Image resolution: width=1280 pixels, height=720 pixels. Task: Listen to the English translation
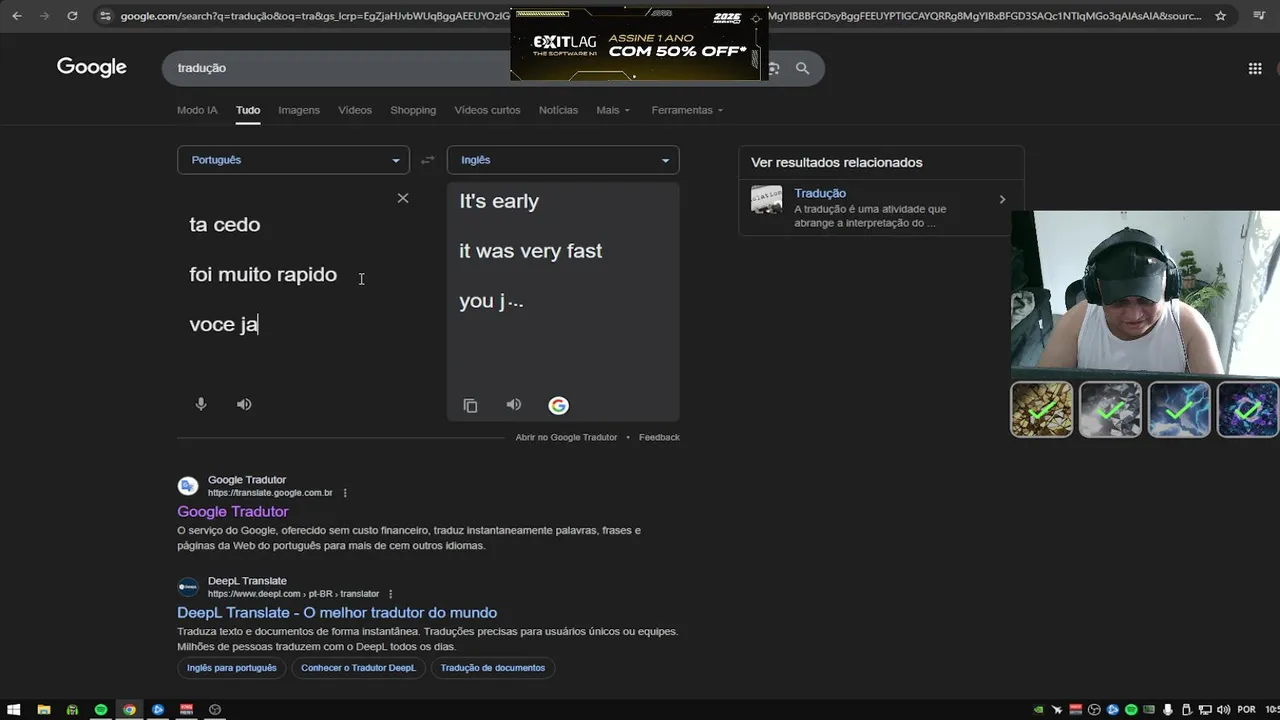coord(514,404)
